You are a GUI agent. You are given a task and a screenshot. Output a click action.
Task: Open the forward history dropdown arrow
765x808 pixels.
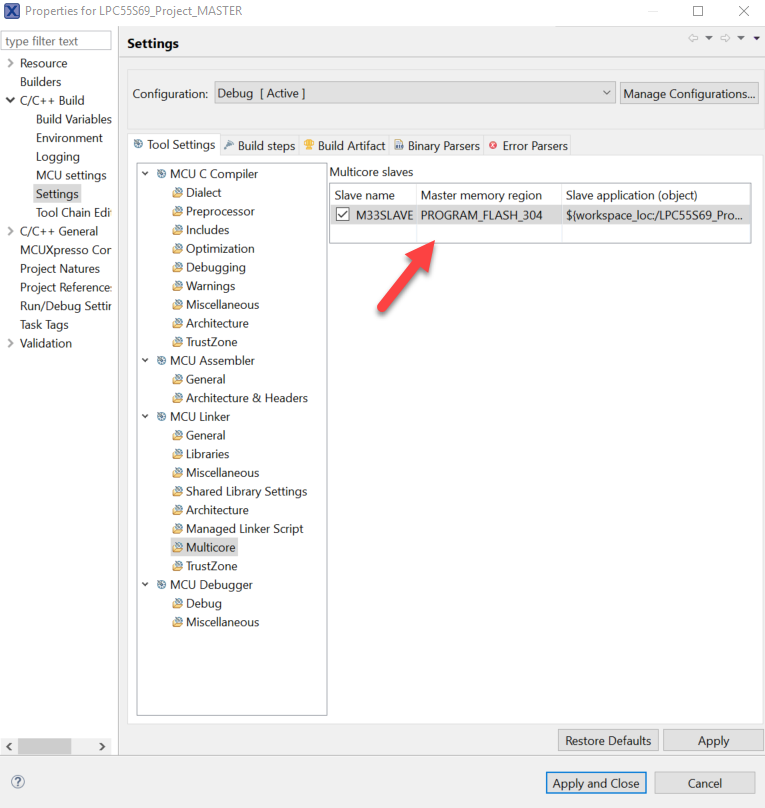click(x=741, y=38)
